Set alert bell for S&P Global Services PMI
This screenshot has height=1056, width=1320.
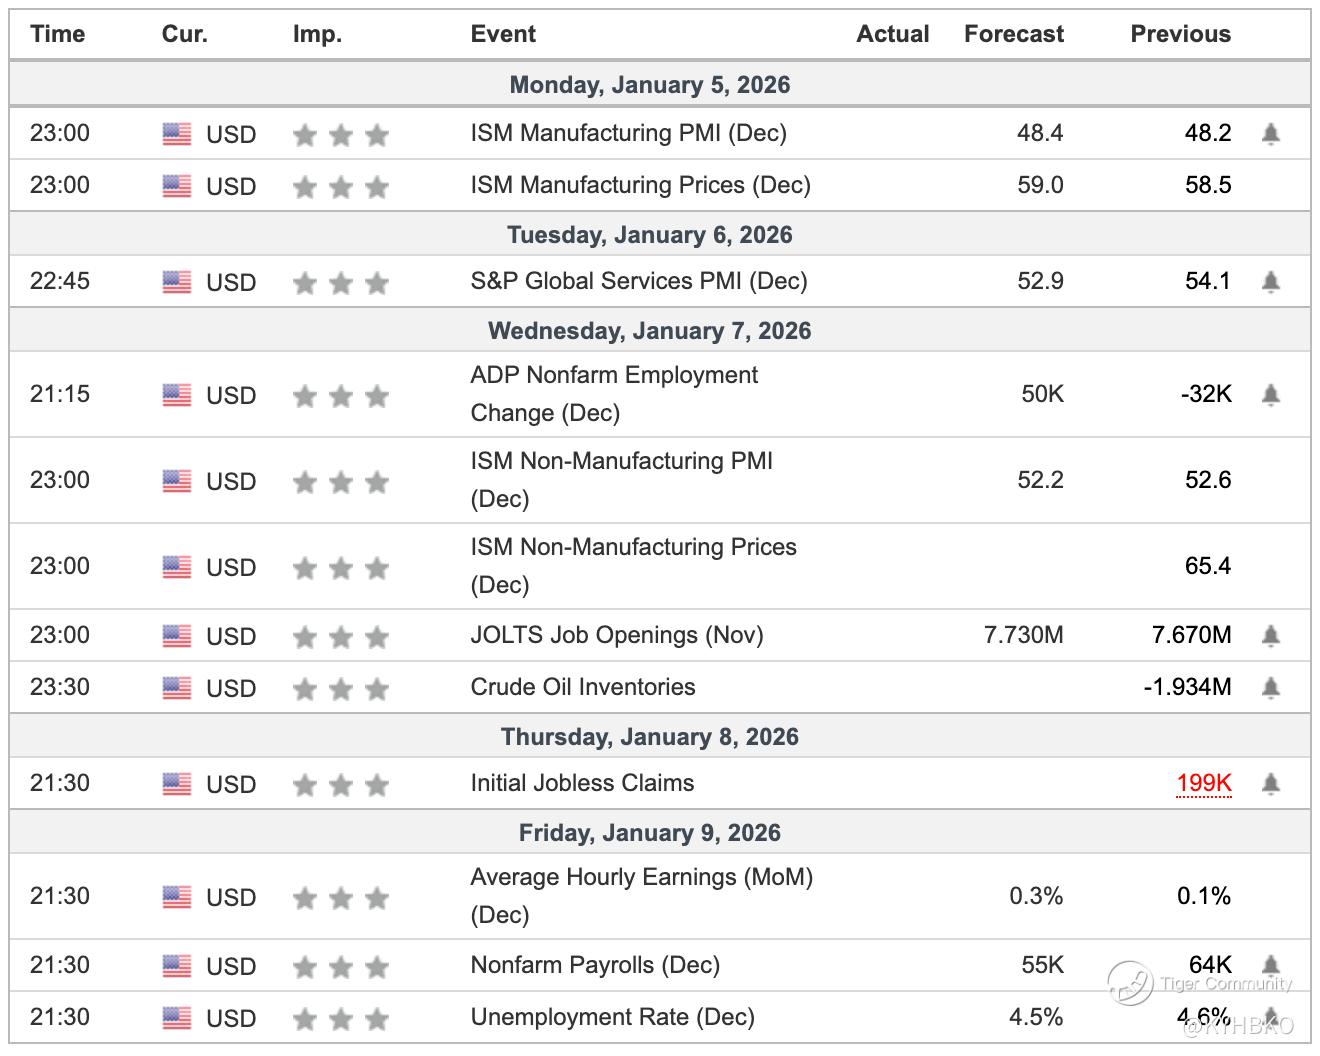point(1270,281)
